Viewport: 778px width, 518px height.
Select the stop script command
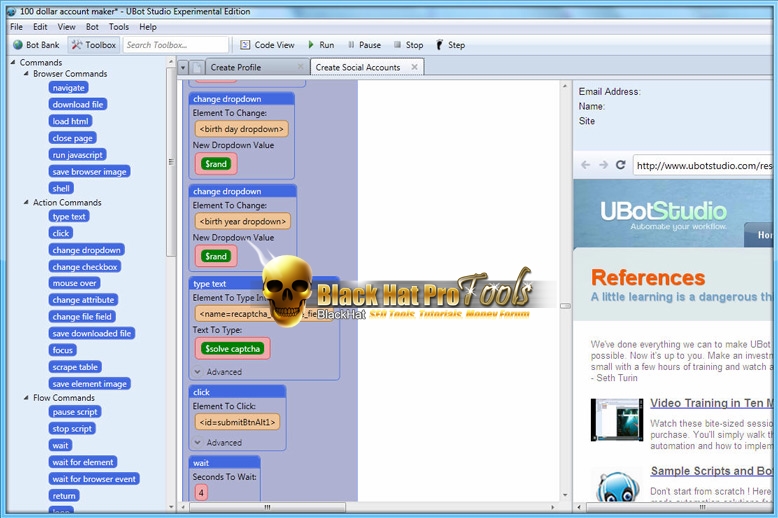pyautogui.click(x=72, y=429)
